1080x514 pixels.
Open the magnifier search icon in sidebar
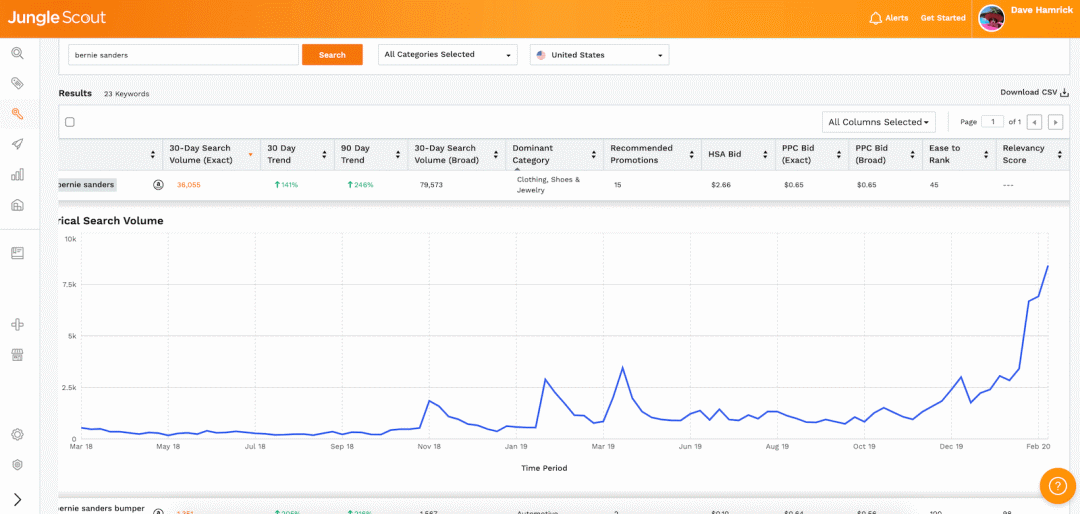17,53
